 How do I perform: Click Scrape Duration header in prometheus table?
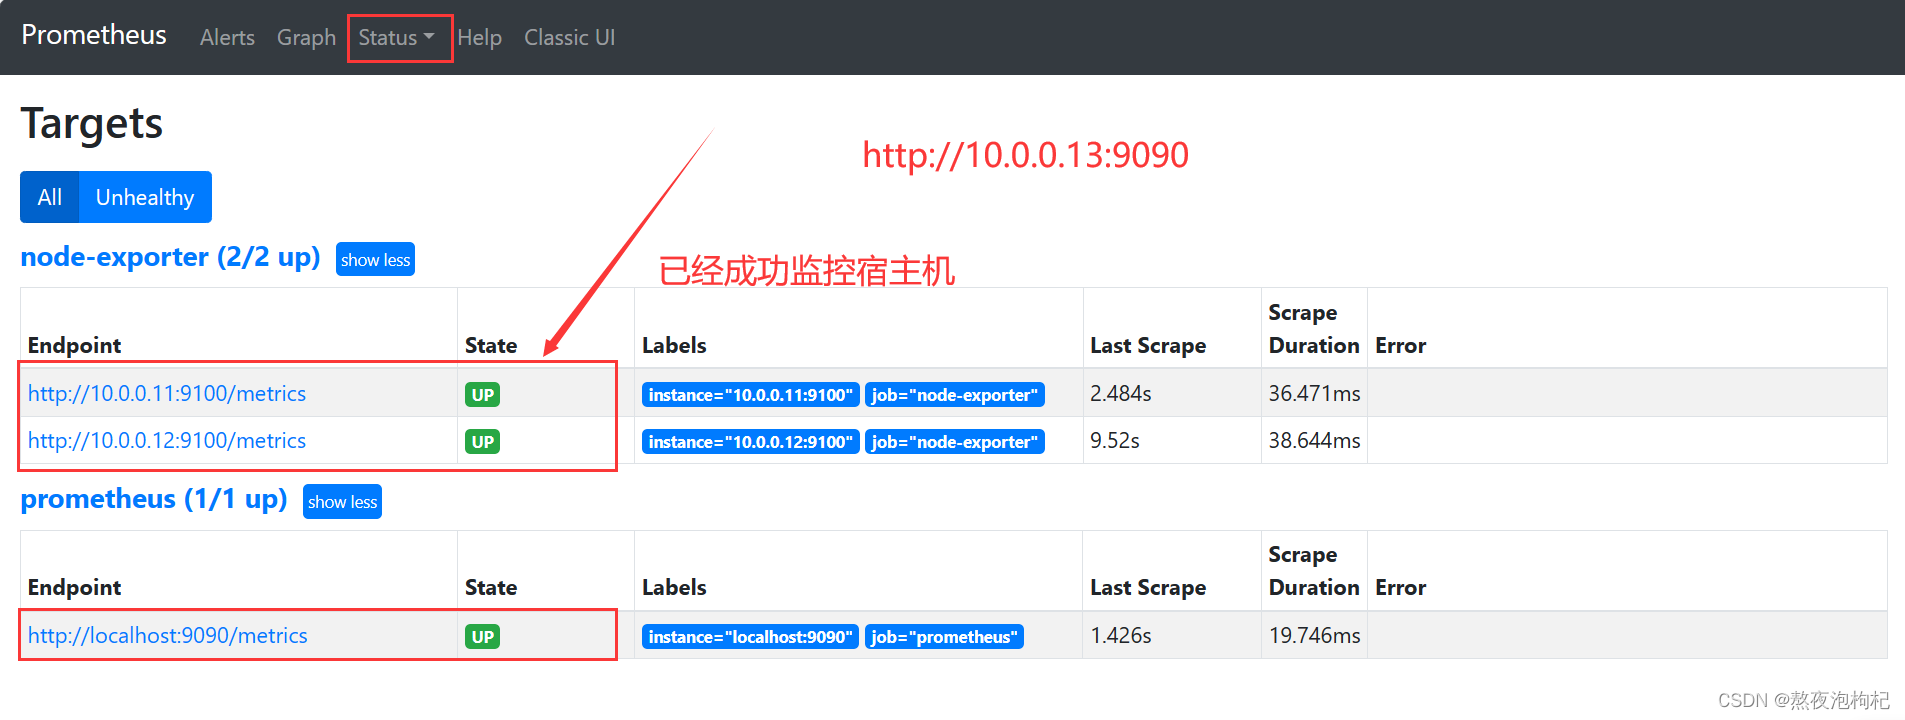(x=1314, y=571)
